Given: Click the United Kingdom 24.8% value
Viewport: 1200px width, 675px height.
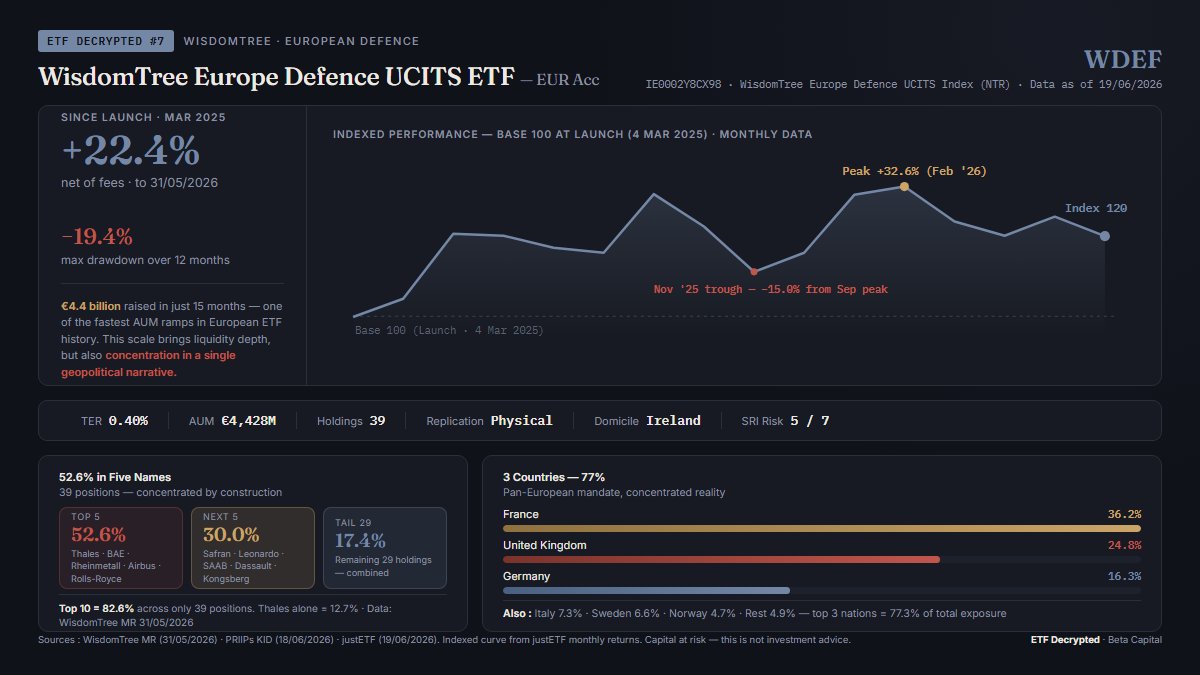Looking at the screenshot, I should (1124, 545).
